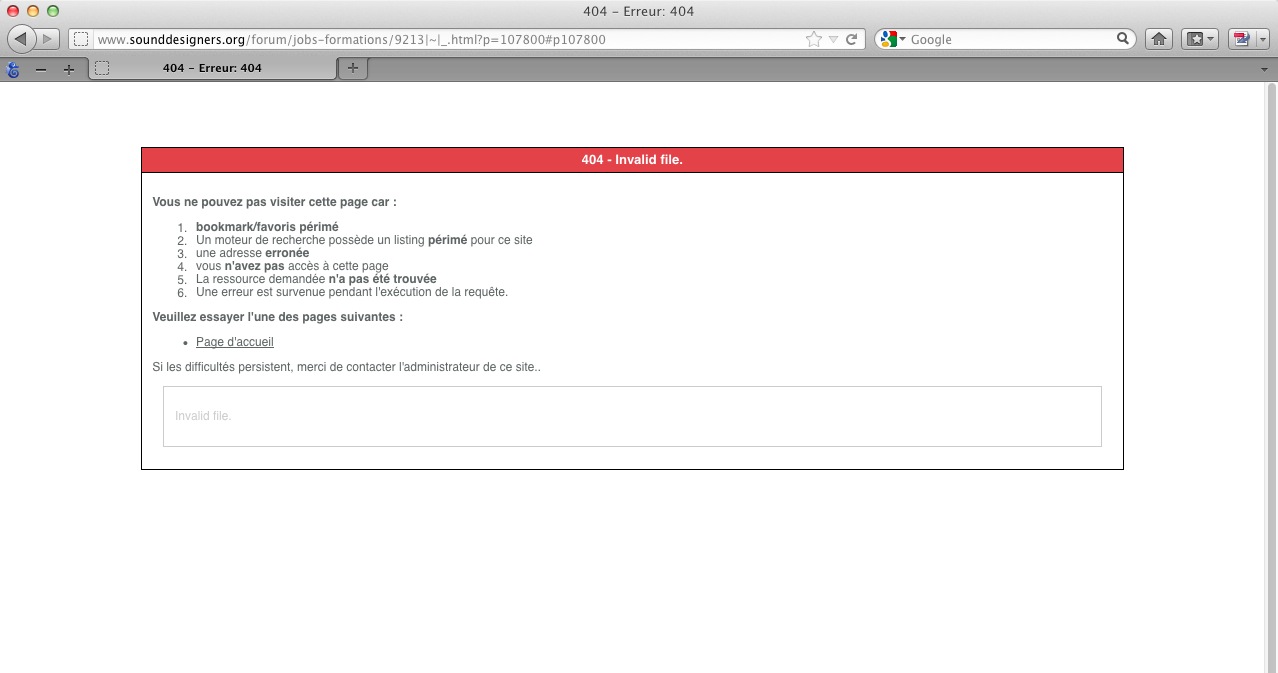Follow the "Page d'accueil" link

234,342
